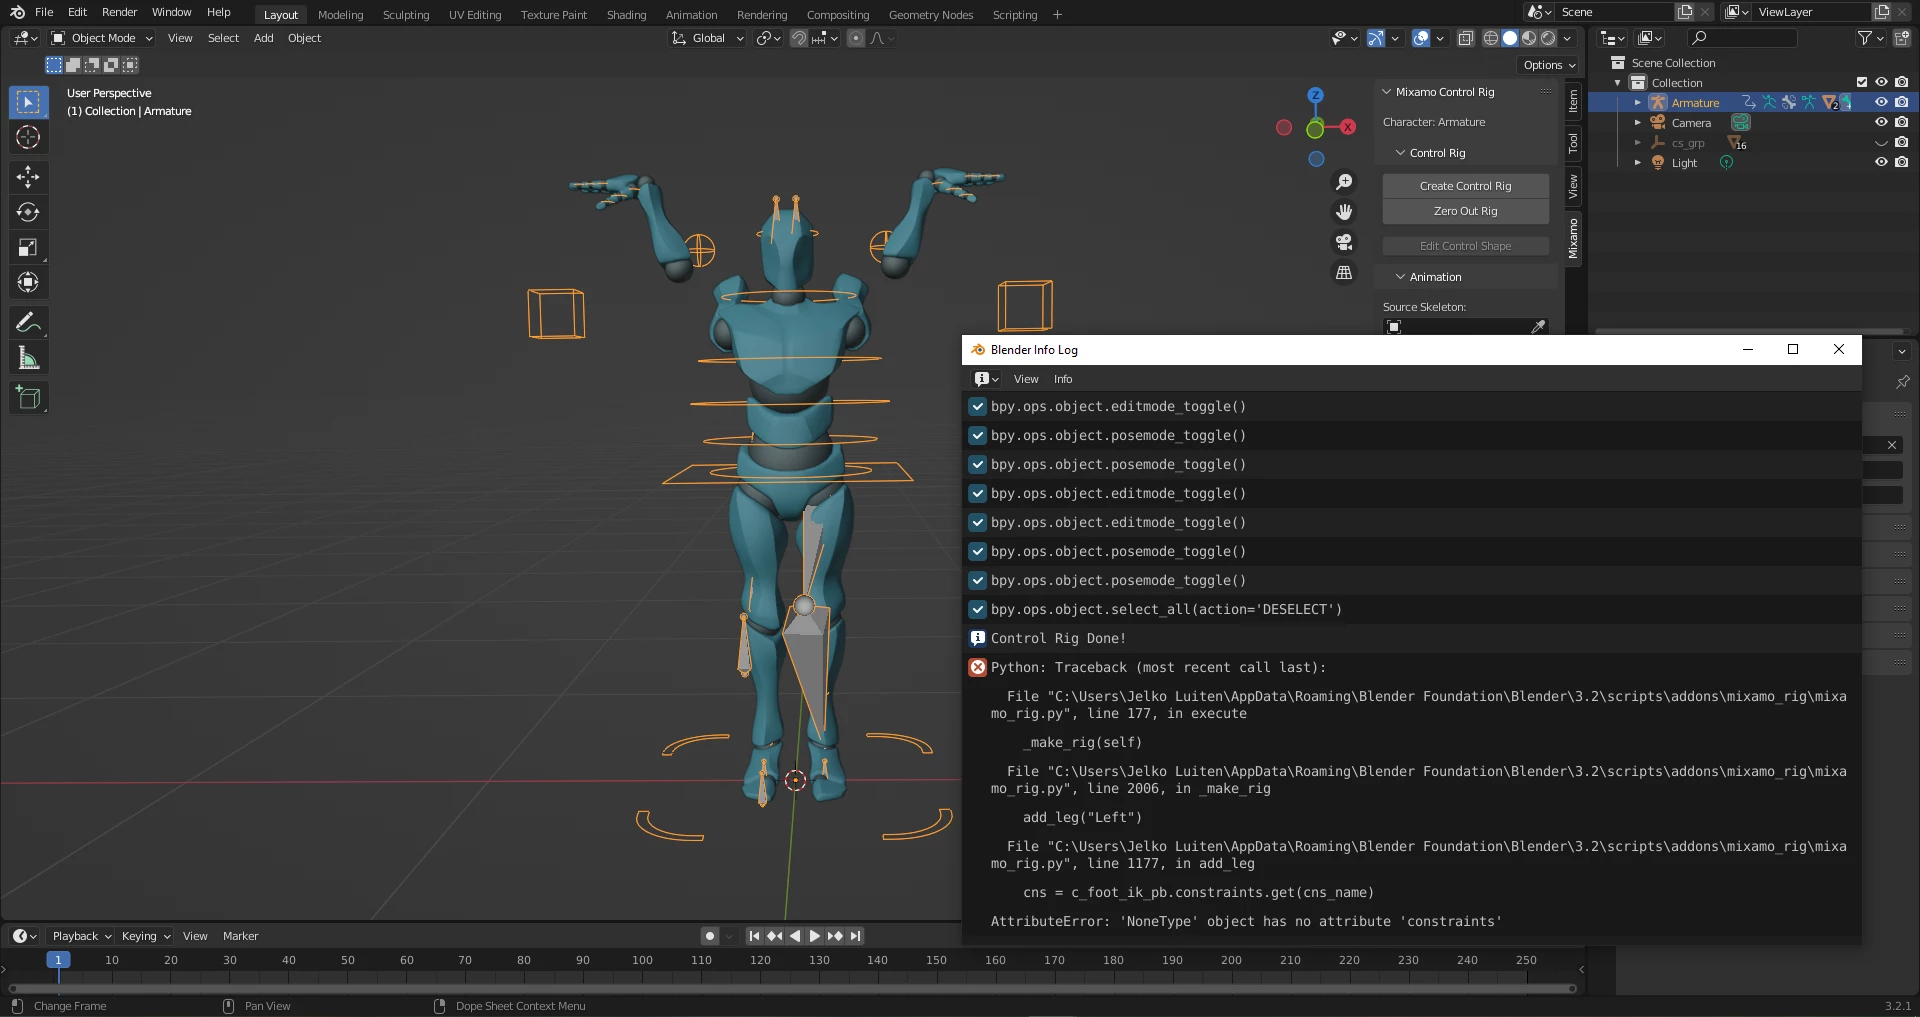Screen dimensions: 1920x1017
Task: Click the Z axis on navigation gizmo
Action: point(1316,95)
